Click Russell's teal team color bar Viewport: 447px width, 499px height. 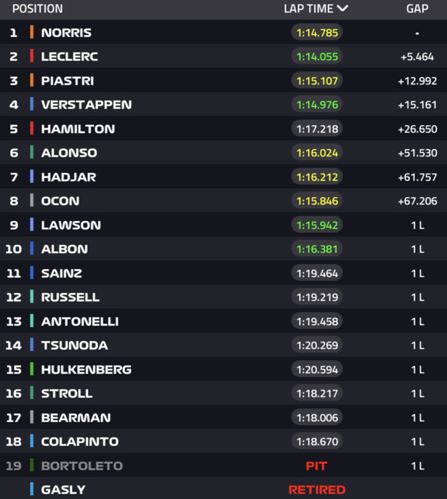point(32,297)
